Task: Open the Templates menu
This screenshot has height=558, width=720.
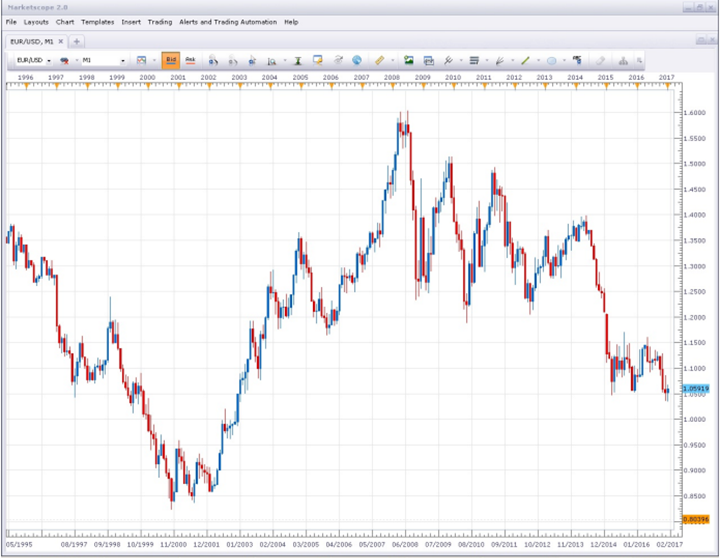Action: click(x=97, y=21)
